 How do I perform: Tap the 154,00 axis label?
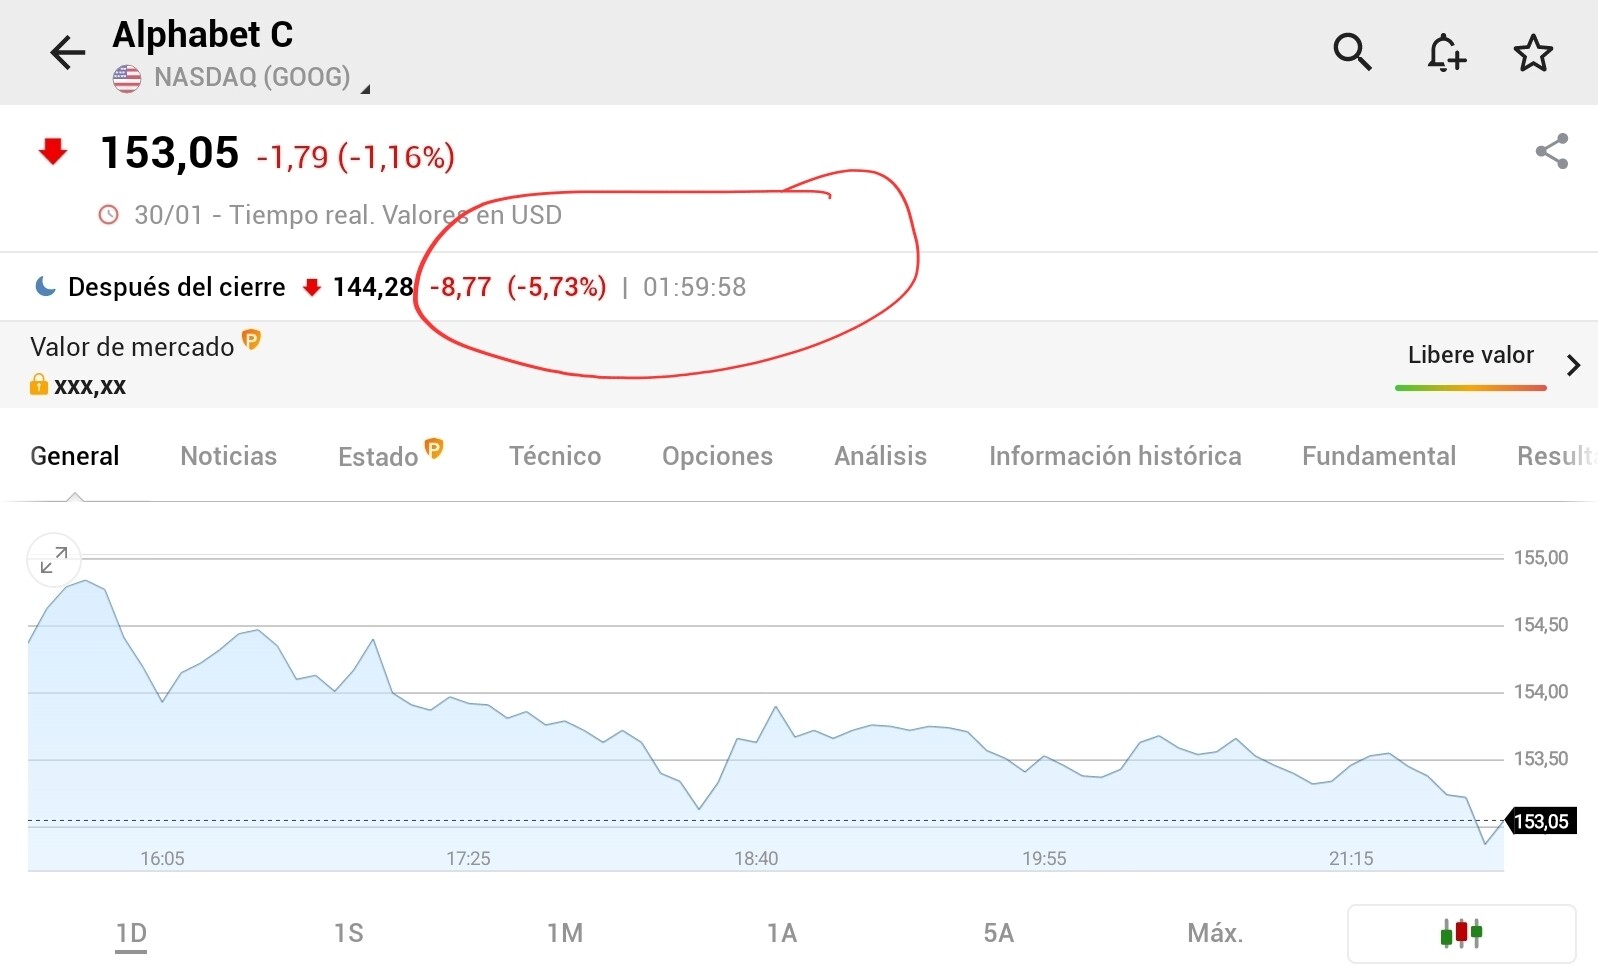(x=1541, y=692)
